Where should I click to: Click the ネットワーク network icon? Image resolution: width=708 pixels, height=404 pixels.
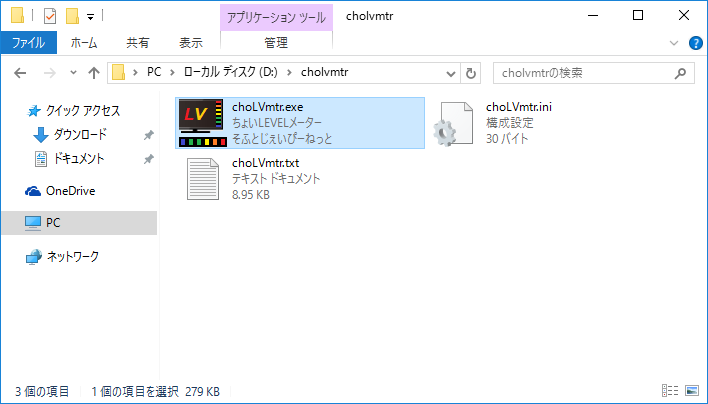coord(33,257)
